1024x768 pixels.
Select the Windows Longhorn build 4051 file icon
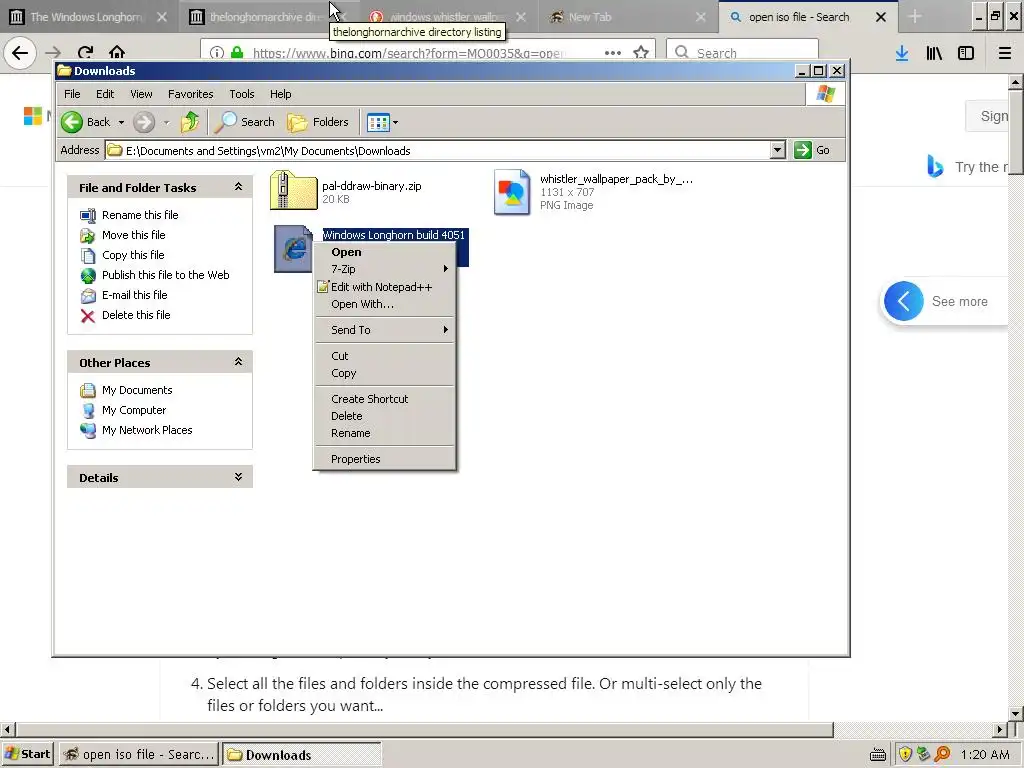[293, 248]
